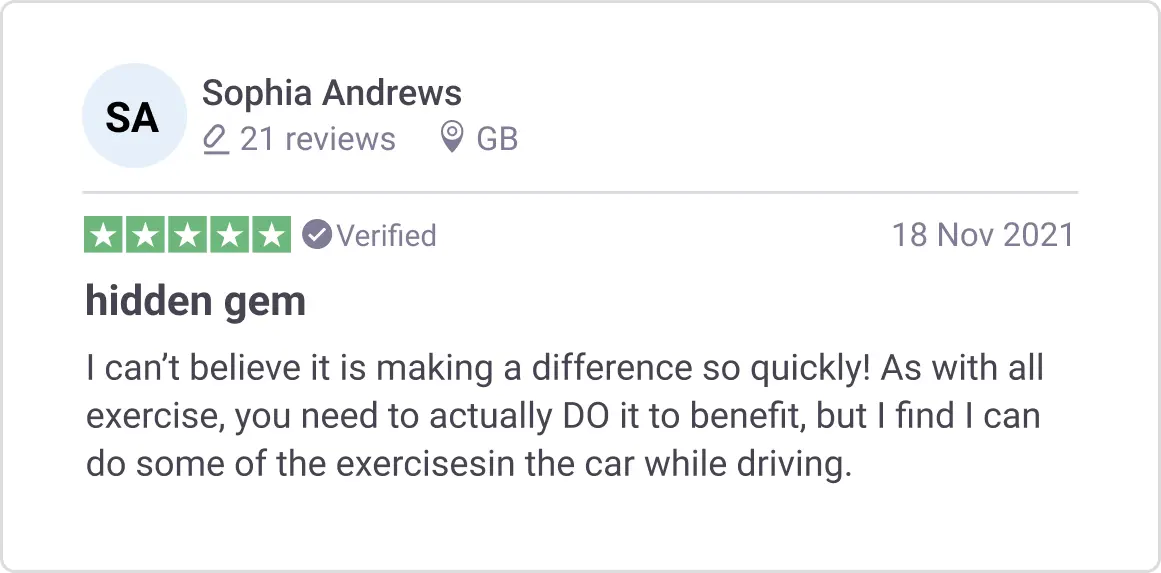The image size is (1161, 573).
Task: Open Sophia Andrews' profile name link
Action: 332,93
